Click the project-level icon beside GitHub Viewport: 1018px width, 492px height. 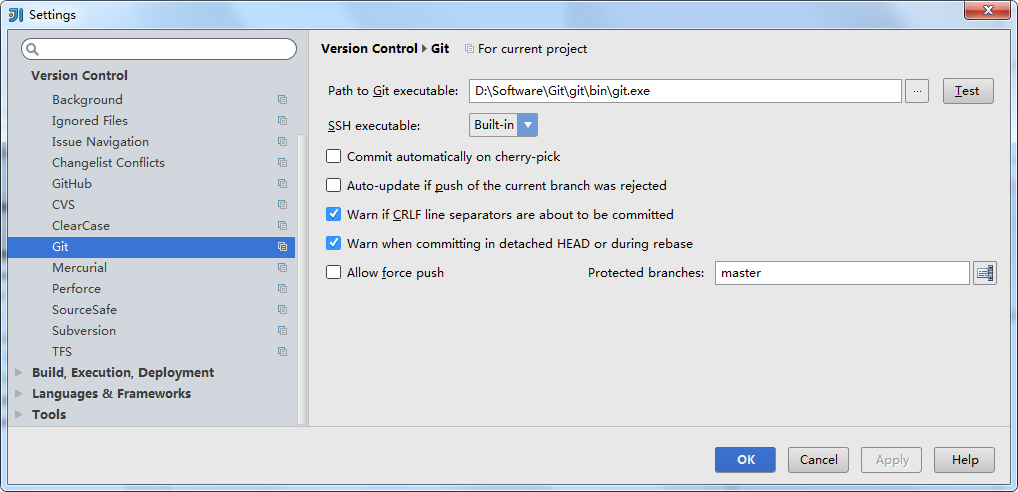(282, 184)
